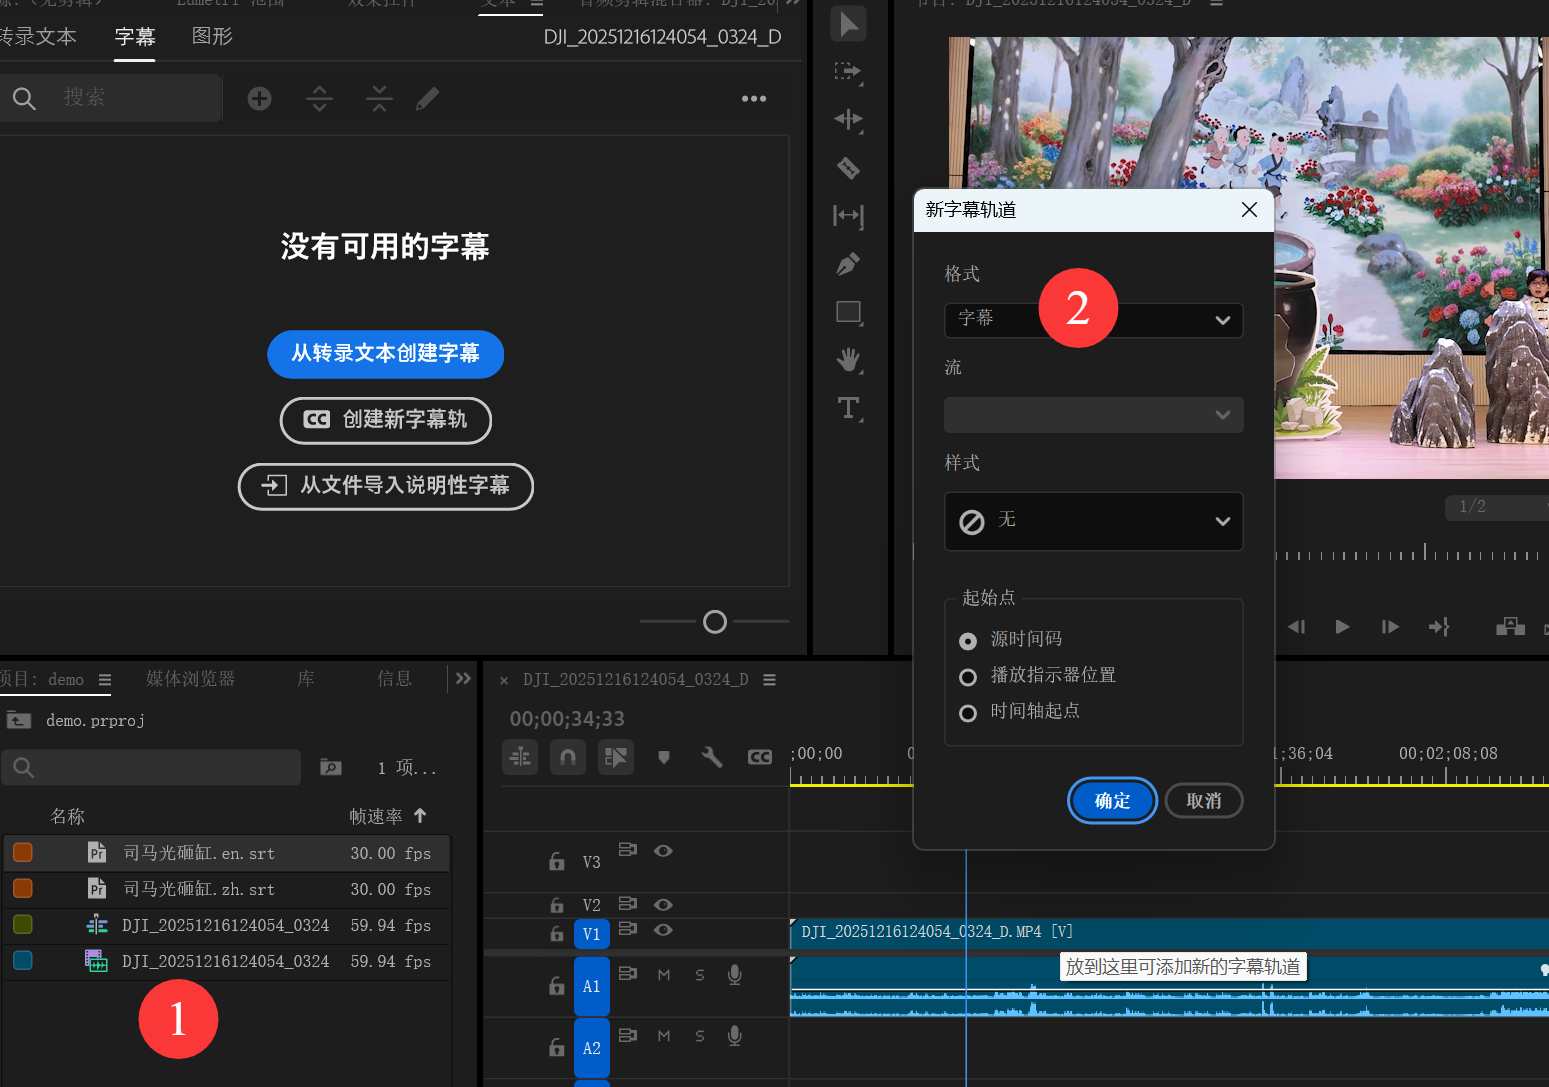
Task: Select the Razor tool in toolbar
Action: pyautogui.click(x=848, y=168)
